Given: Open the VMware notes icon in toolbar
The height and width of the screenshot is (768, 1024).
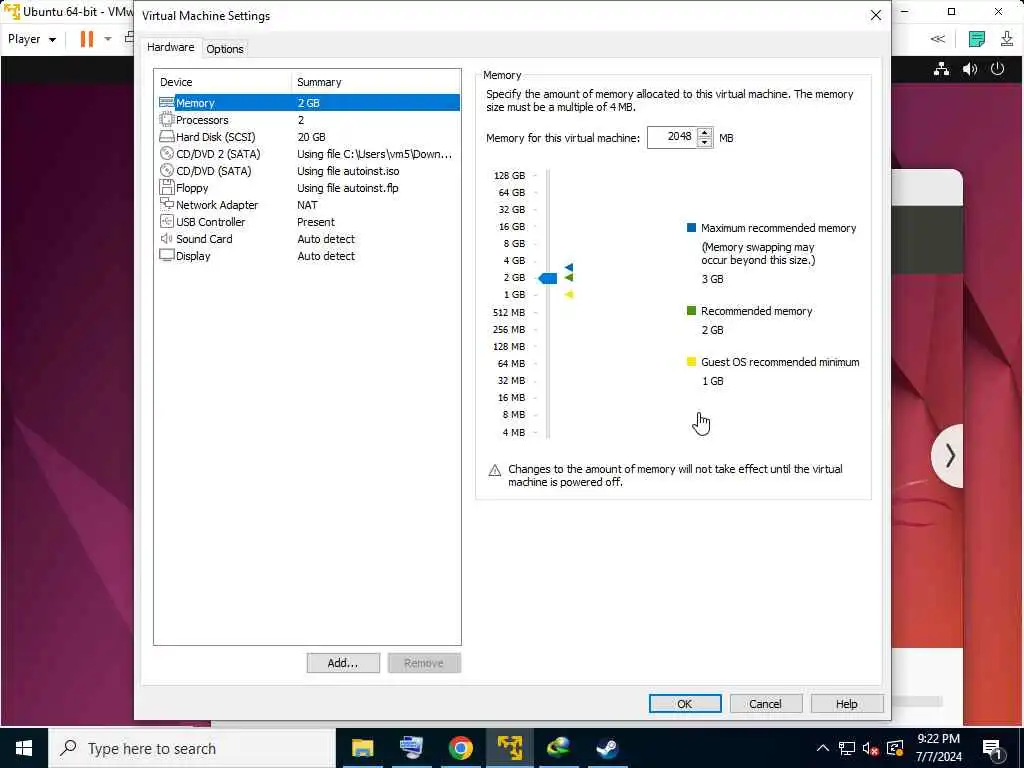Looking at the screenshot, I should [x=976, y=39].
